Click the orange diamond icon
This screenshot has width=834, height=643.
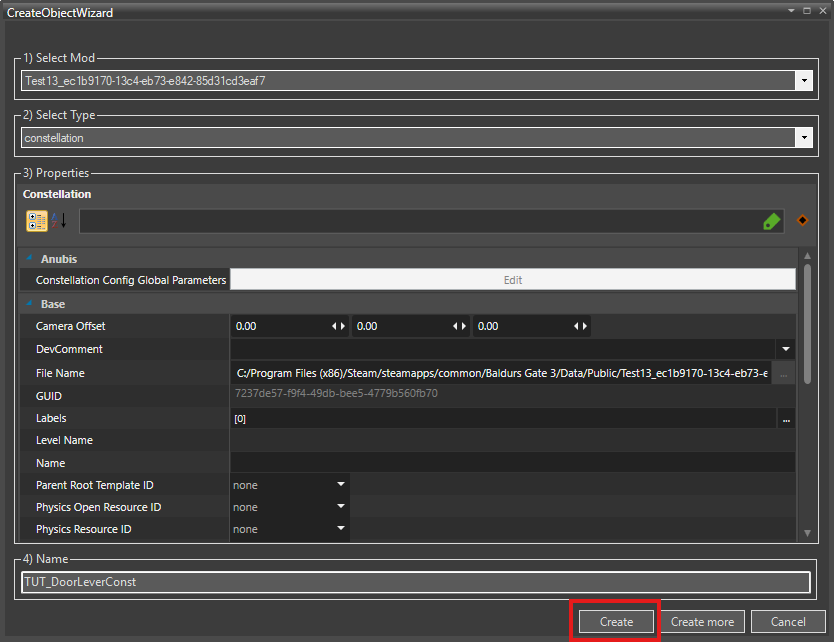coord(802,220)
